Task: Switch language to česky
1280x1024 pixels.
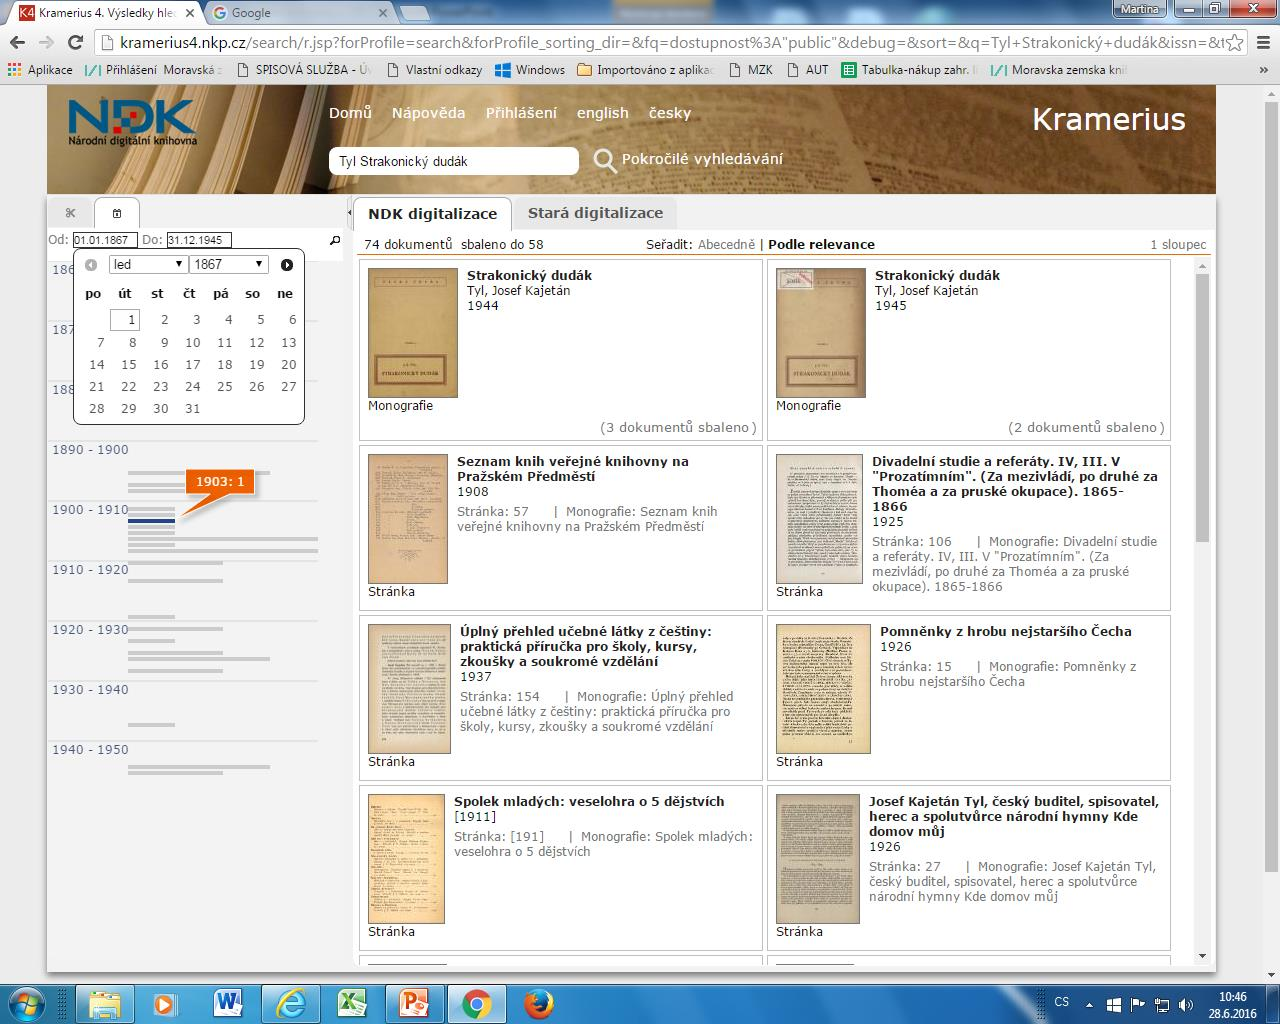Action: point(670,113)
